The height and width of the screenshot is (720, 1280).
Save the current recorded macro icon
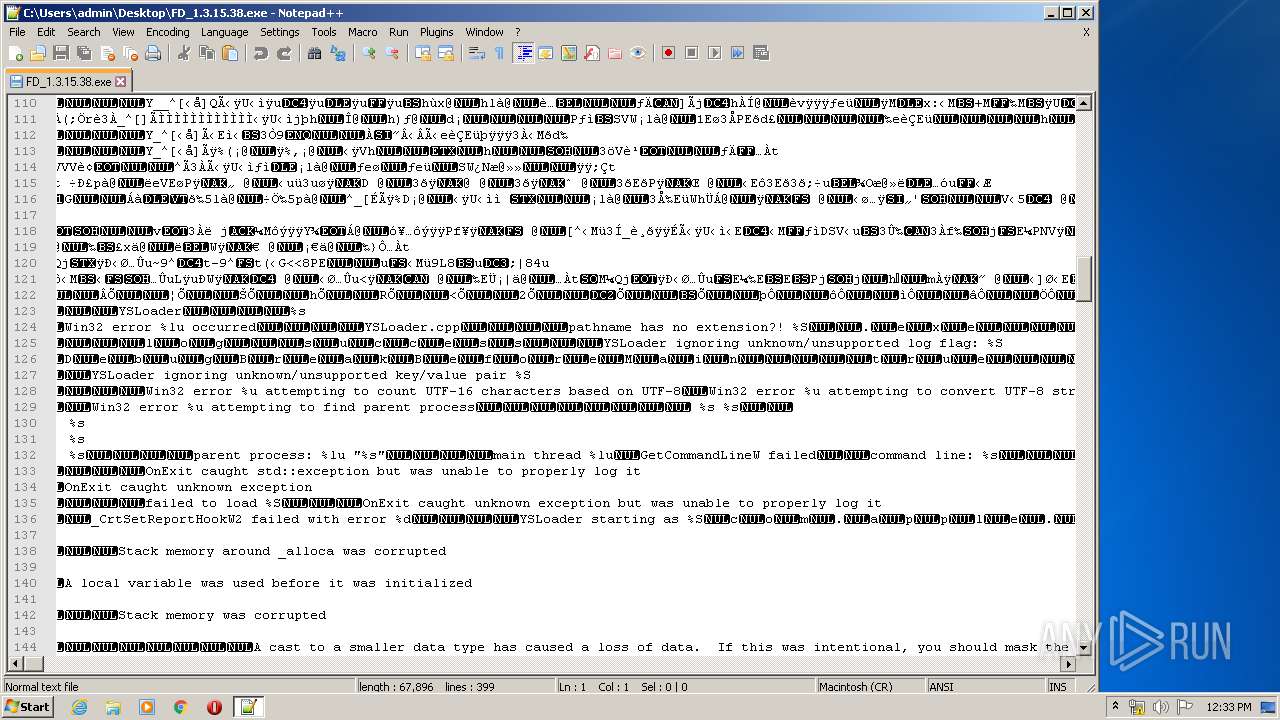760,53
